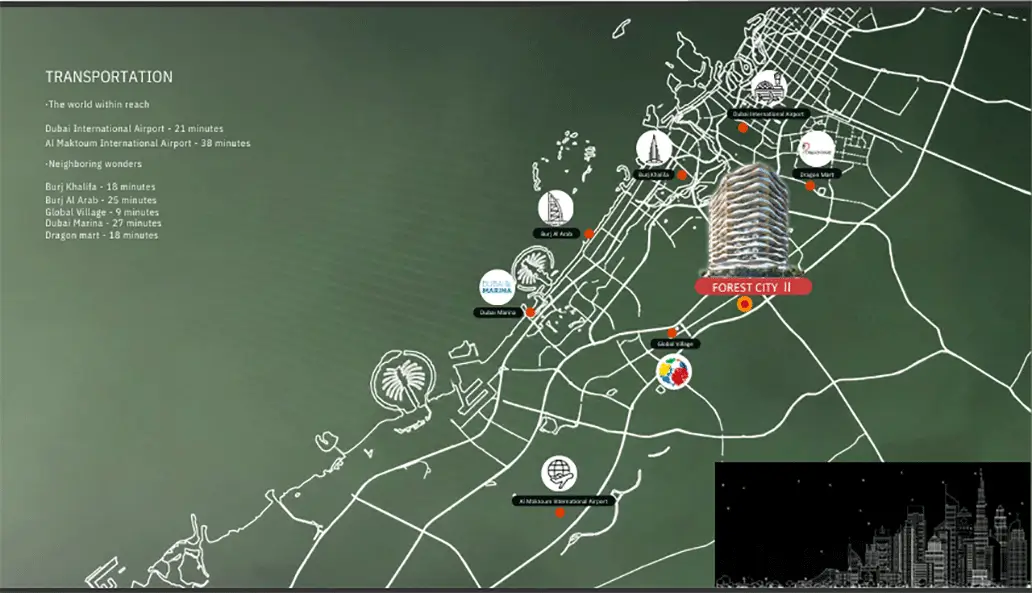Click the ringed Forest City II location marker

(x=744, y=304)
